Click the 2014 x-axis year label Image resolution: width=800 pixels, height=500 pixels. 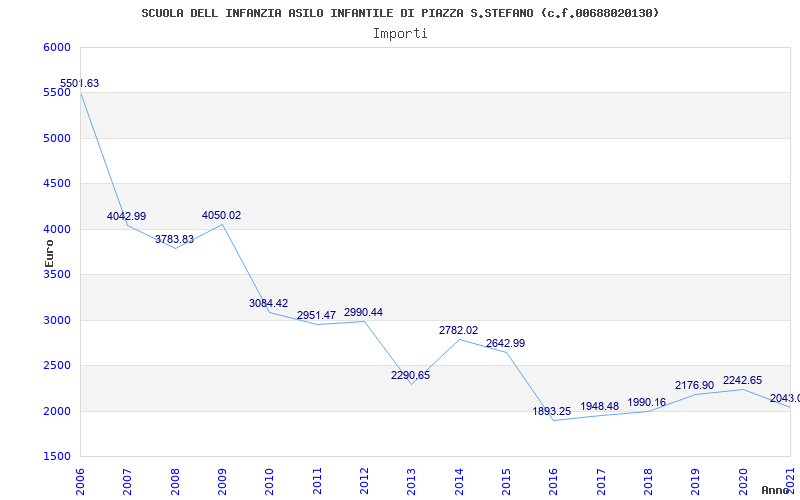click(x=459, y=482)
